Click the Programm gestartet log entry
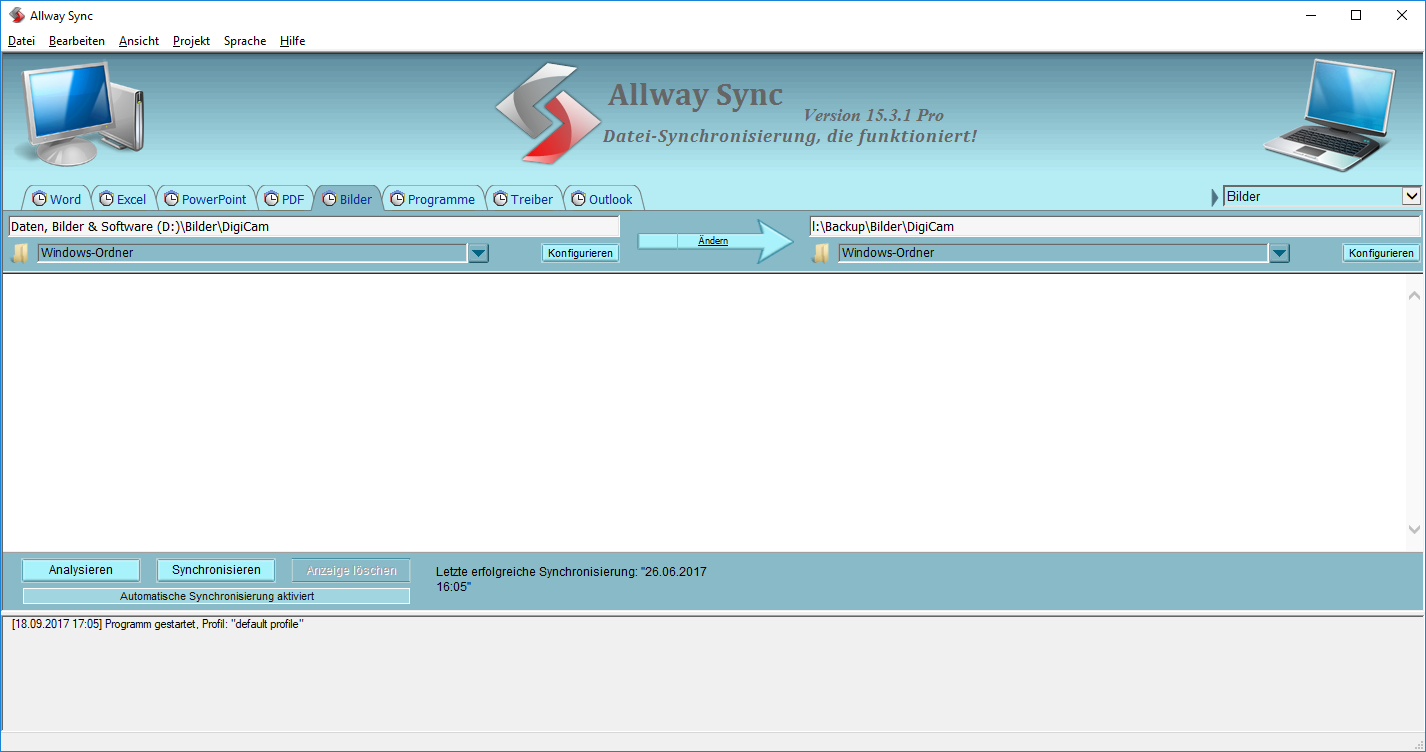Screen dimensions: 1426x752 pos(157,624)
